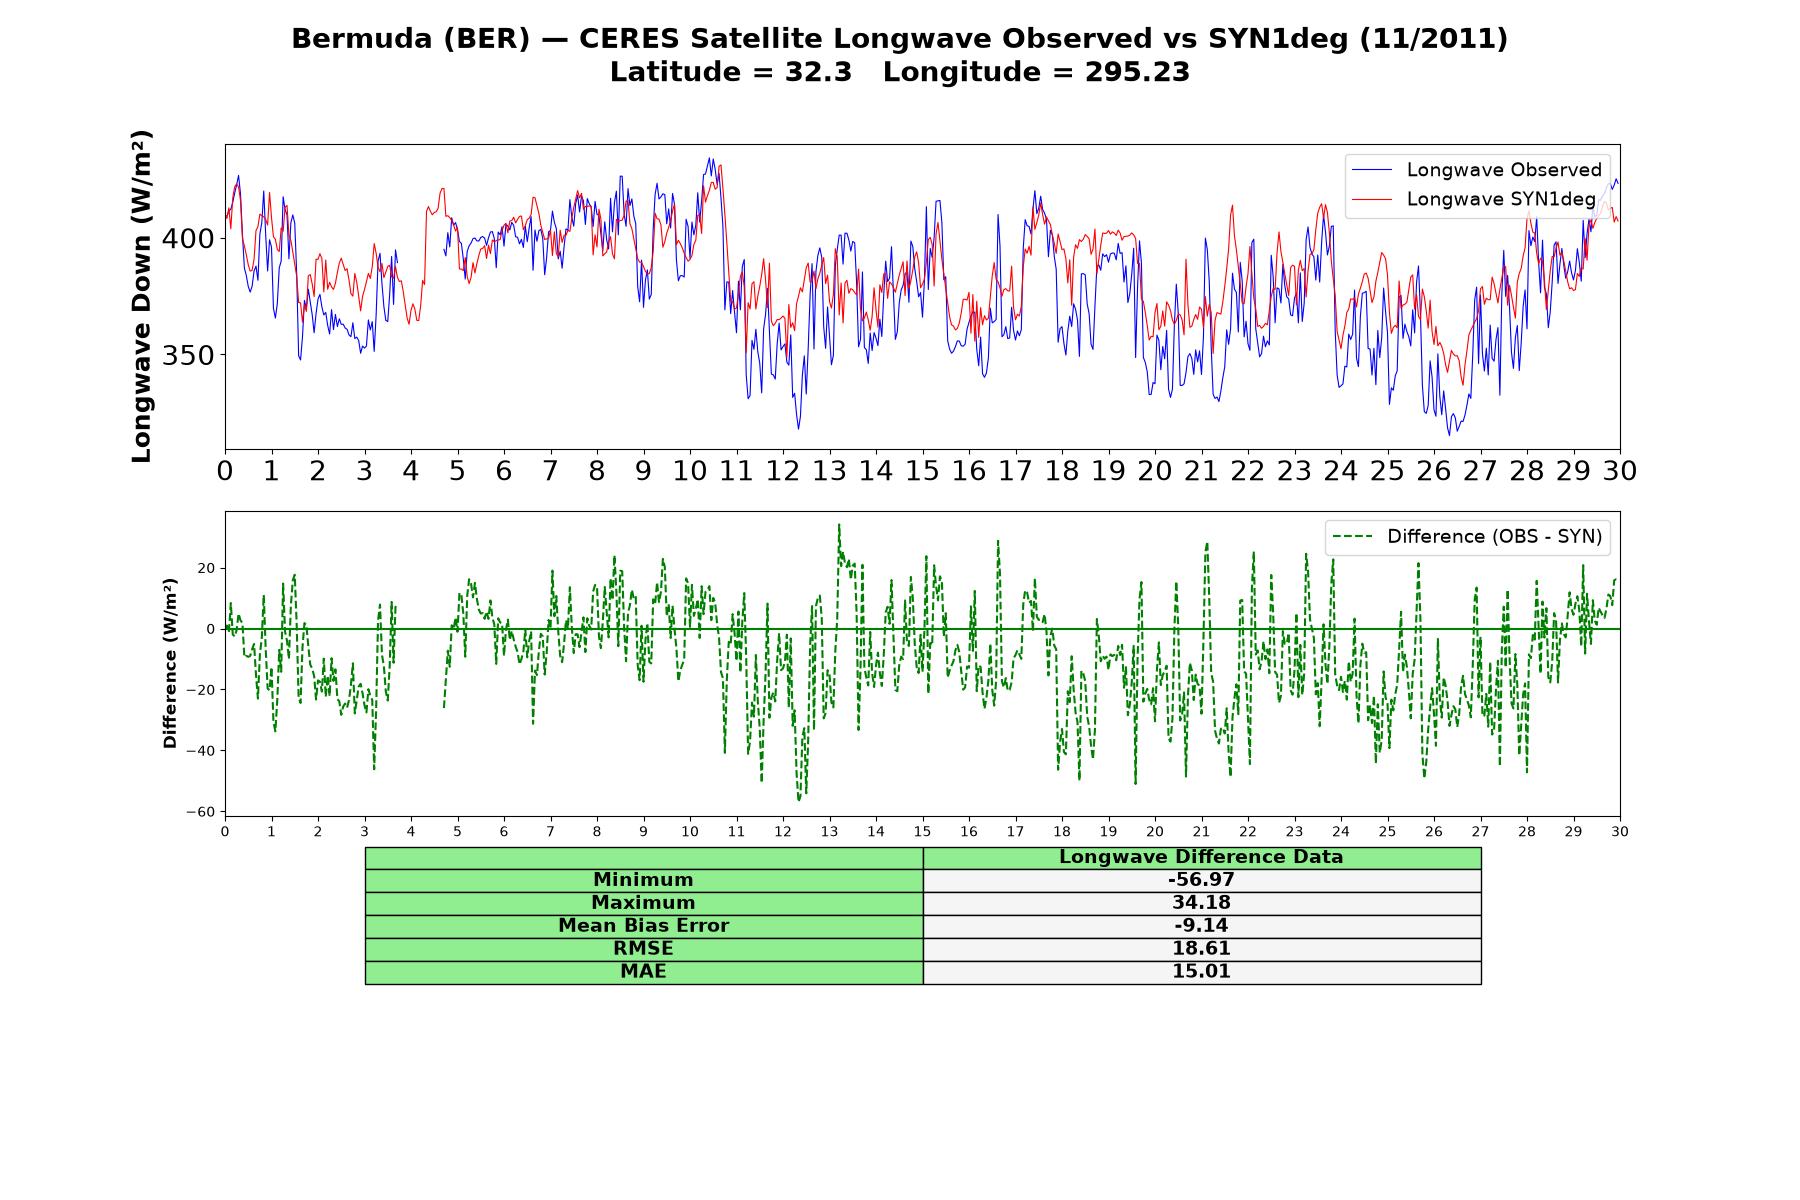1800x1200 pixels.
Task: Select the Difference (OBS - SYN) legend label
Action: pyautogui.click(x=1494, y=537)
